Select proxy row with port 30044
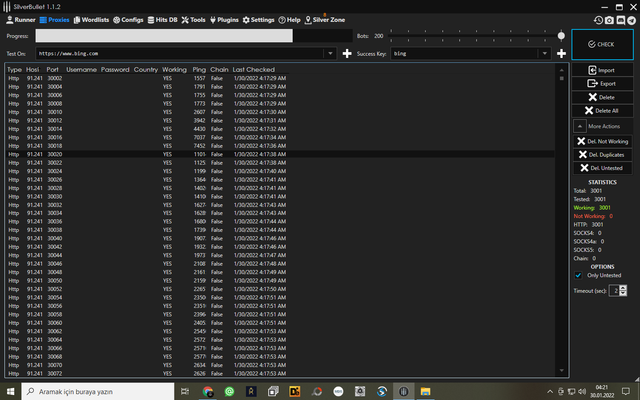 tap(280, 256)
